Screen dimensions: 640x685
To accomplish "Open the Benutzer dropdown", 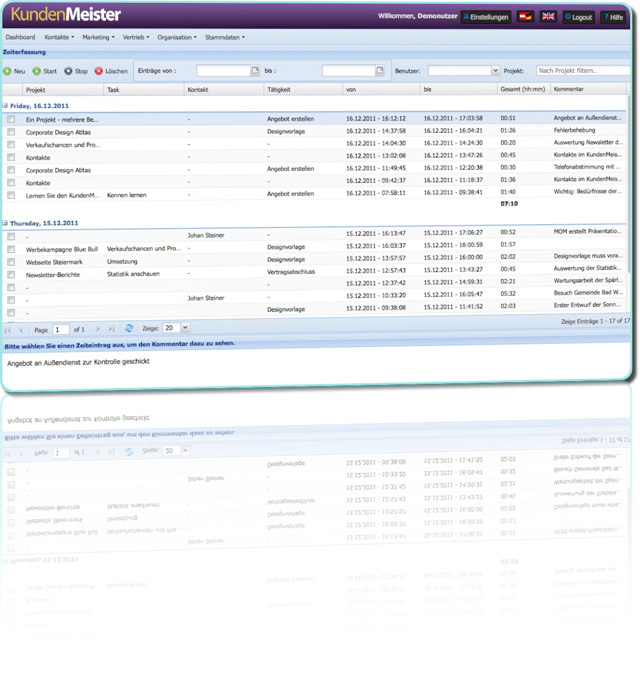I will tap(495, 71).
